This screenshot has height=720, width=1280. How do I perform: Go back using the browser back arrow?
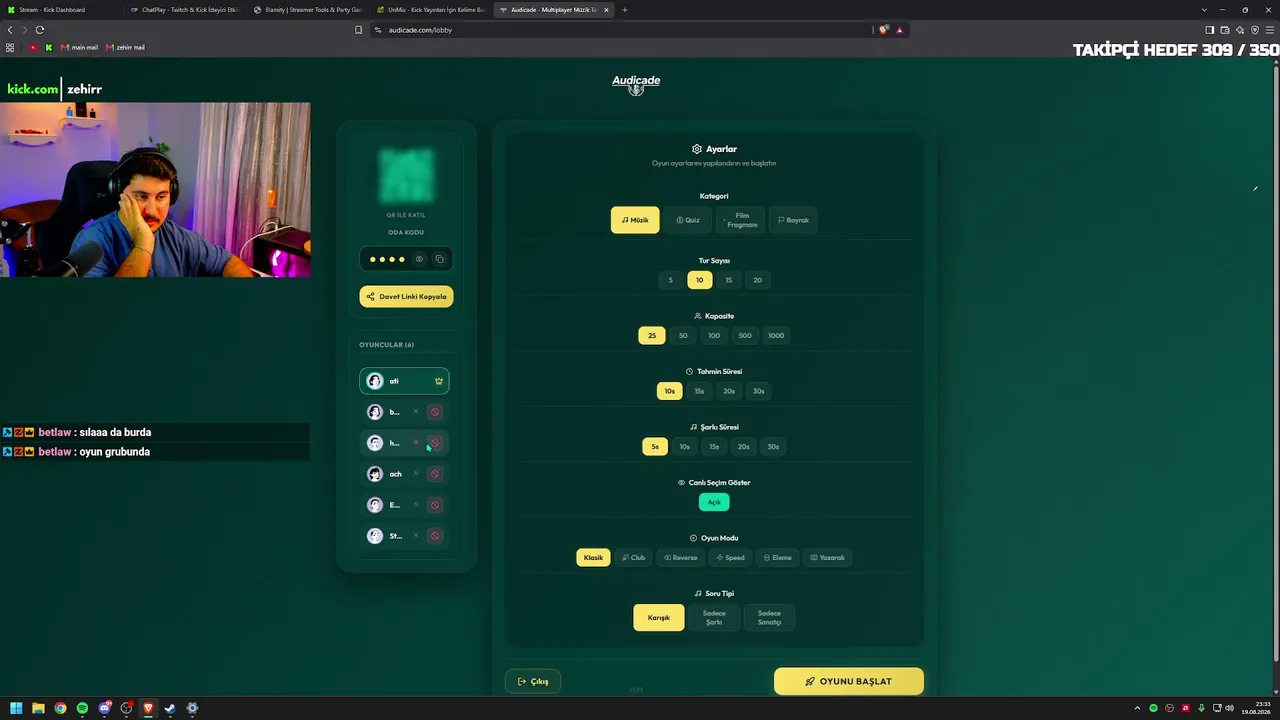[10, 30]
